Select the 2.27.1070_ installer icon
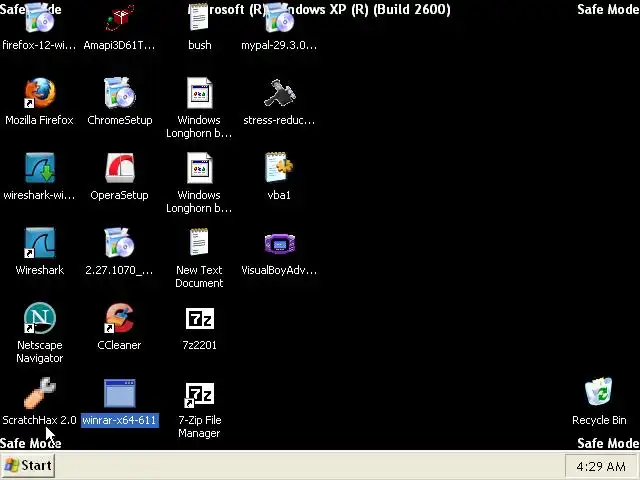This screenshot has height=480, width=640. [x=119, y=243]
